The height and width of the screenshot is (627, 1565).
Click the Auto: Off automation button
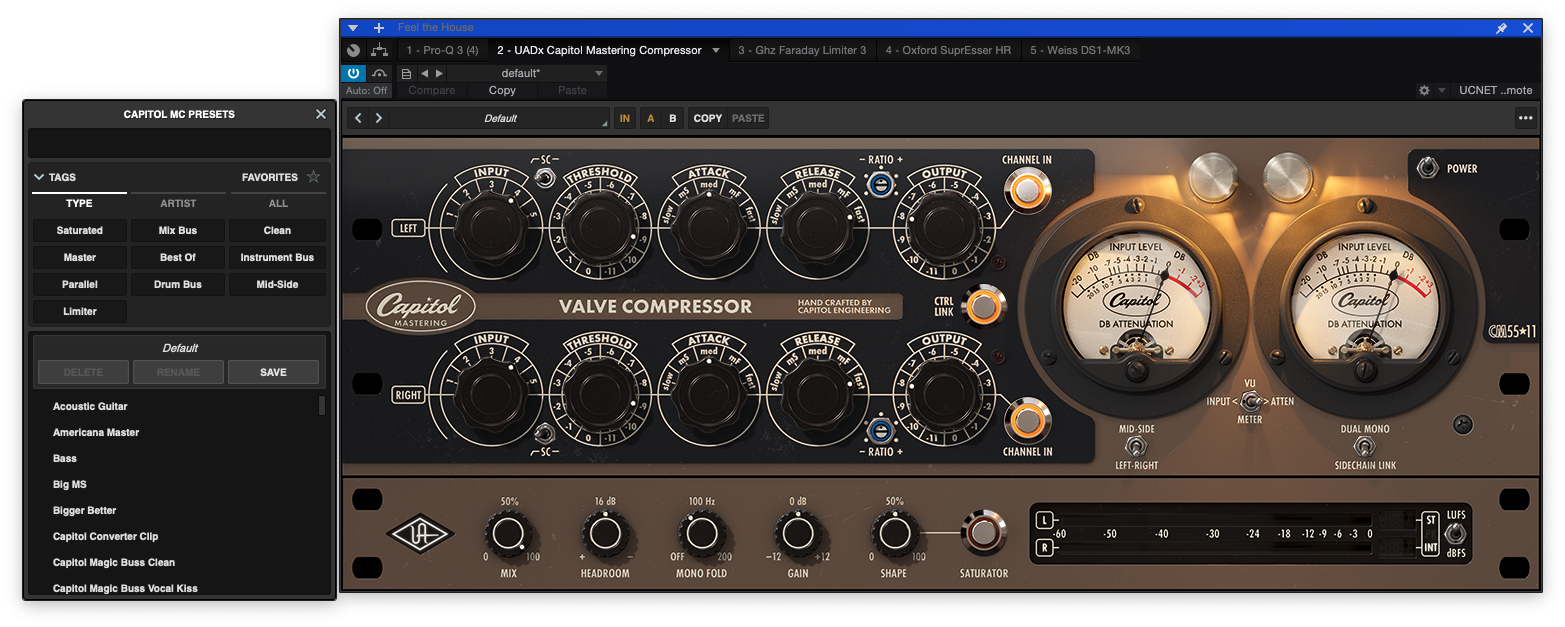point(367,90)
